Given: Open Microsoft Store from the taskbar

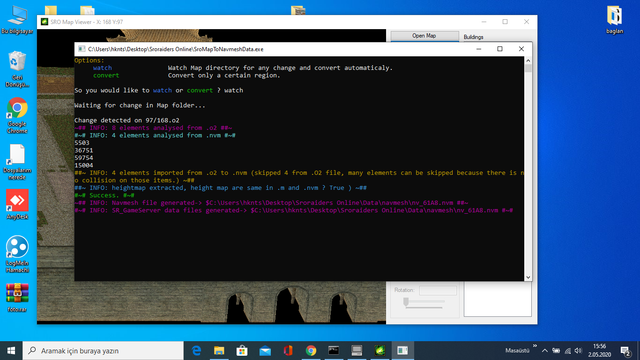Looking at the screenshot, I should point(242,351).
